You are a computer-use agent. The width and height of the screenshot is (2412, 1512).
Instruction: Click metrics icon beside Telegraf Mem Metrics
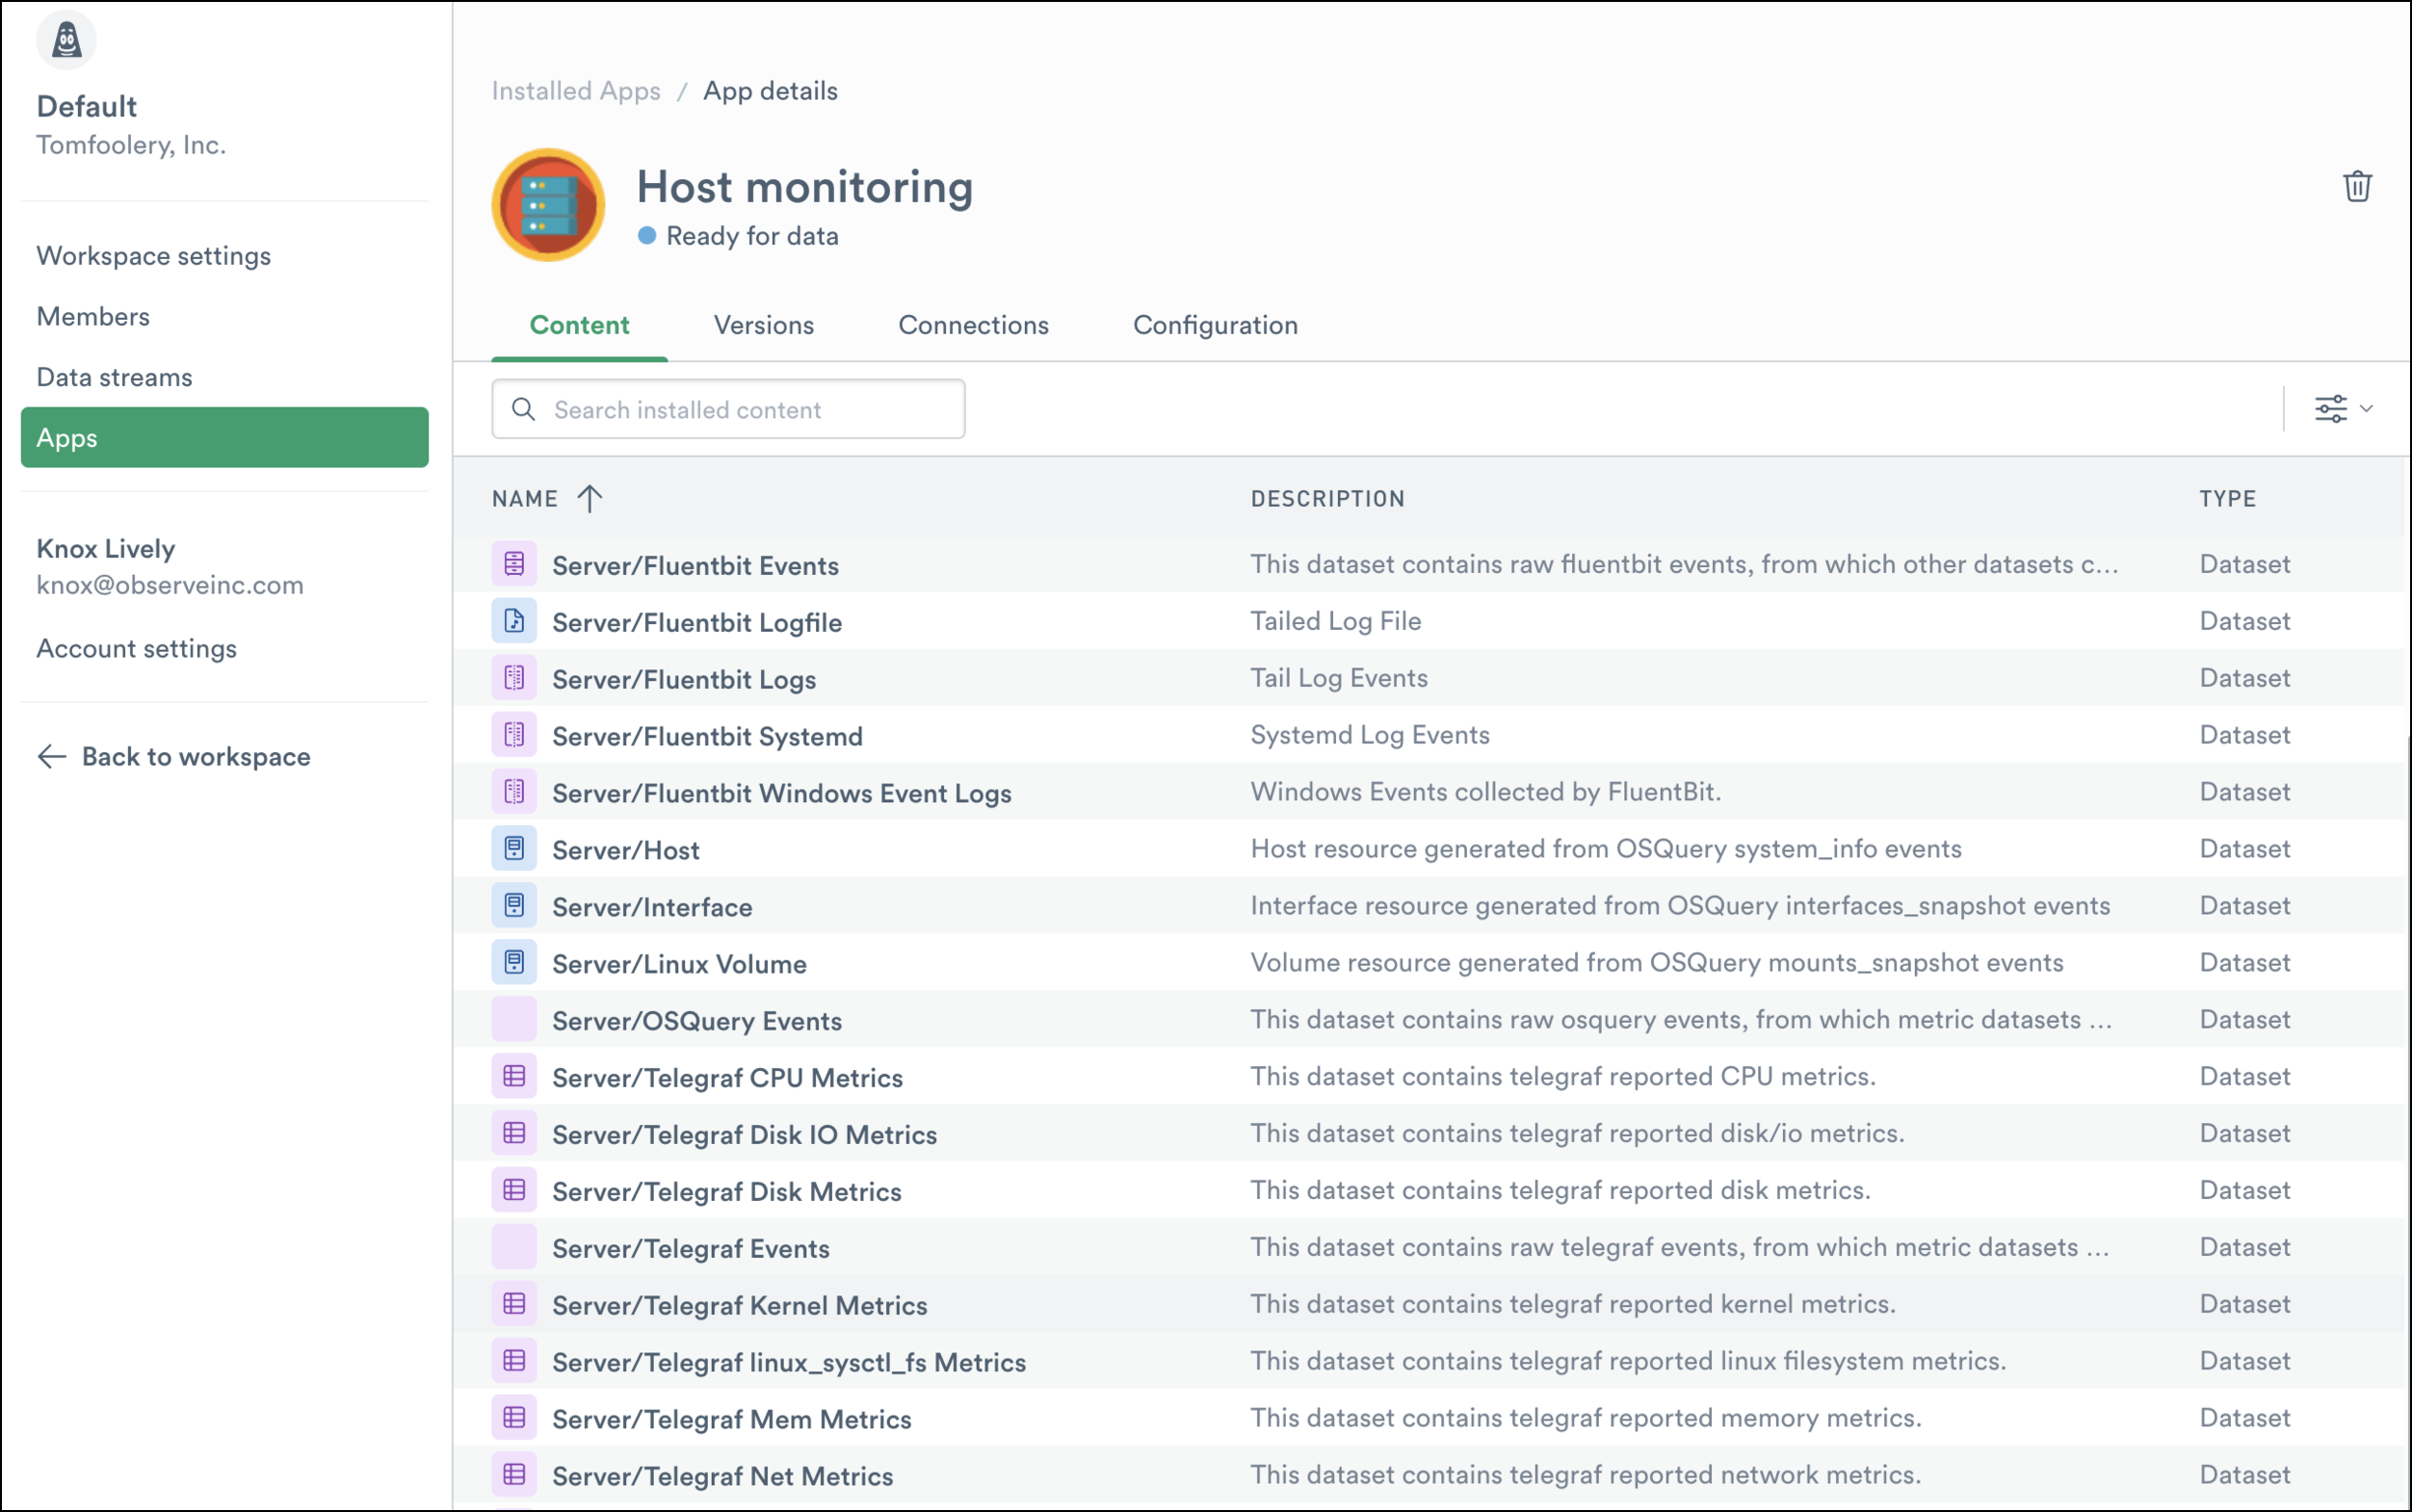click(x=514, y=1419)
